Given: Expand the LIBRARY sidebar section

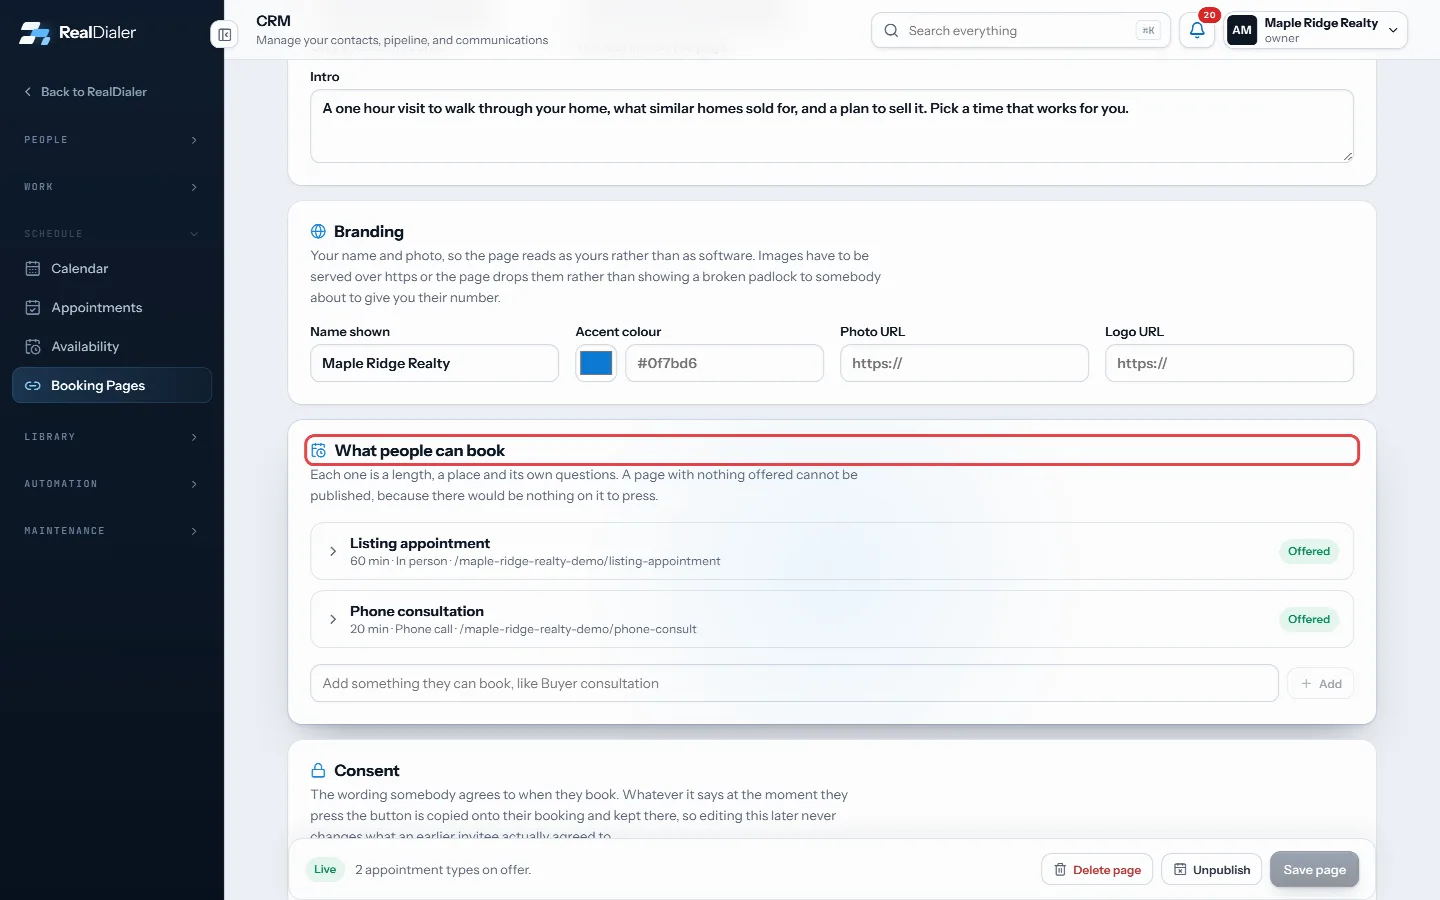Looking at the screenshot, I should coord(112,437).
